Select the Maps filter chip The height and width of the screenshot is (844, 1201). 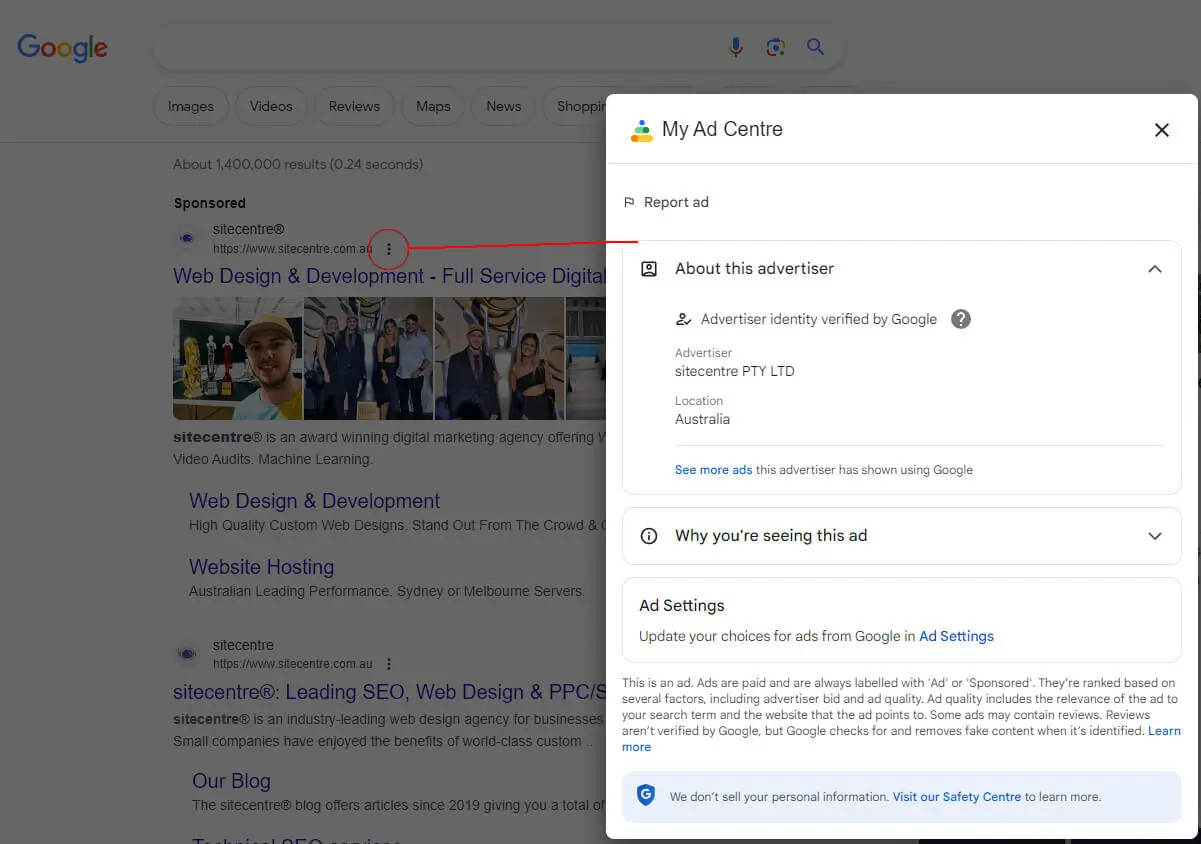433,106
